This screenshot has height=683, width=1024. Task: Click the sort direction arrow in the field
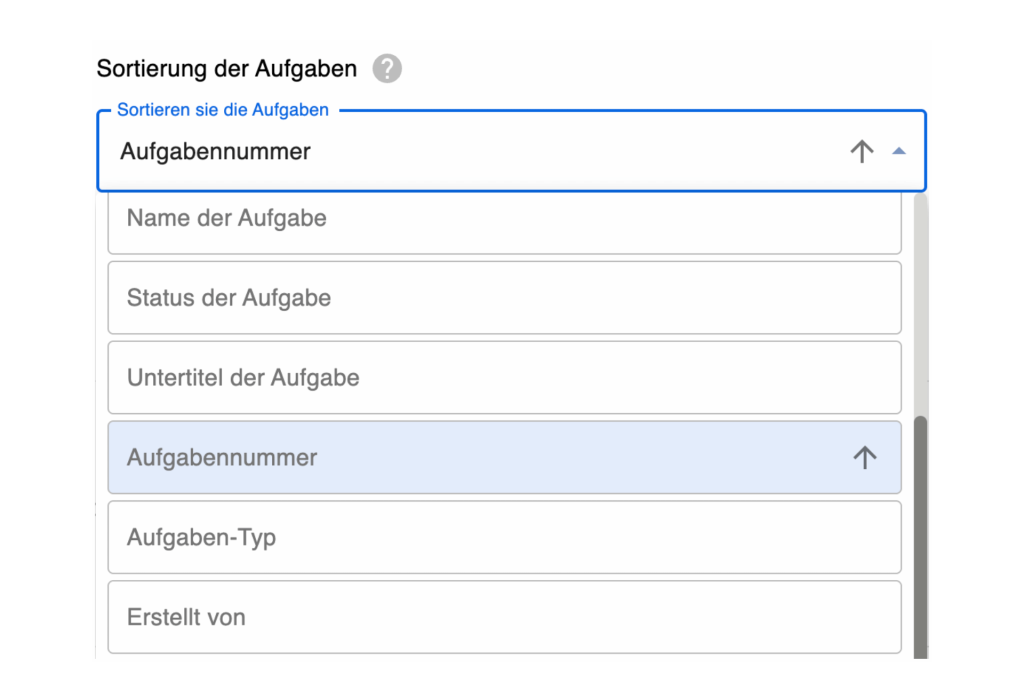tap(861, 151)
